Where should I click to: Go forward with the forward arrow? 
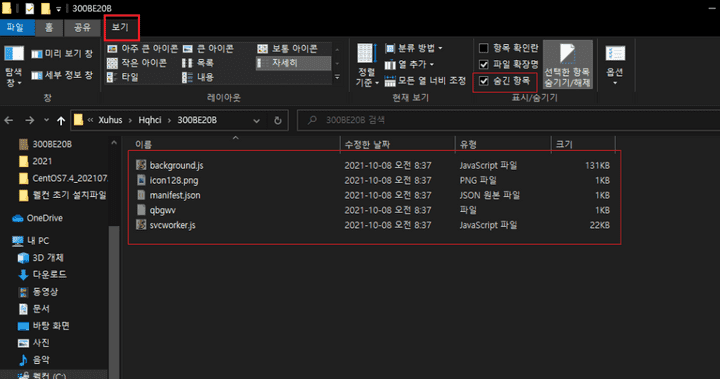(x=30, y=120)
